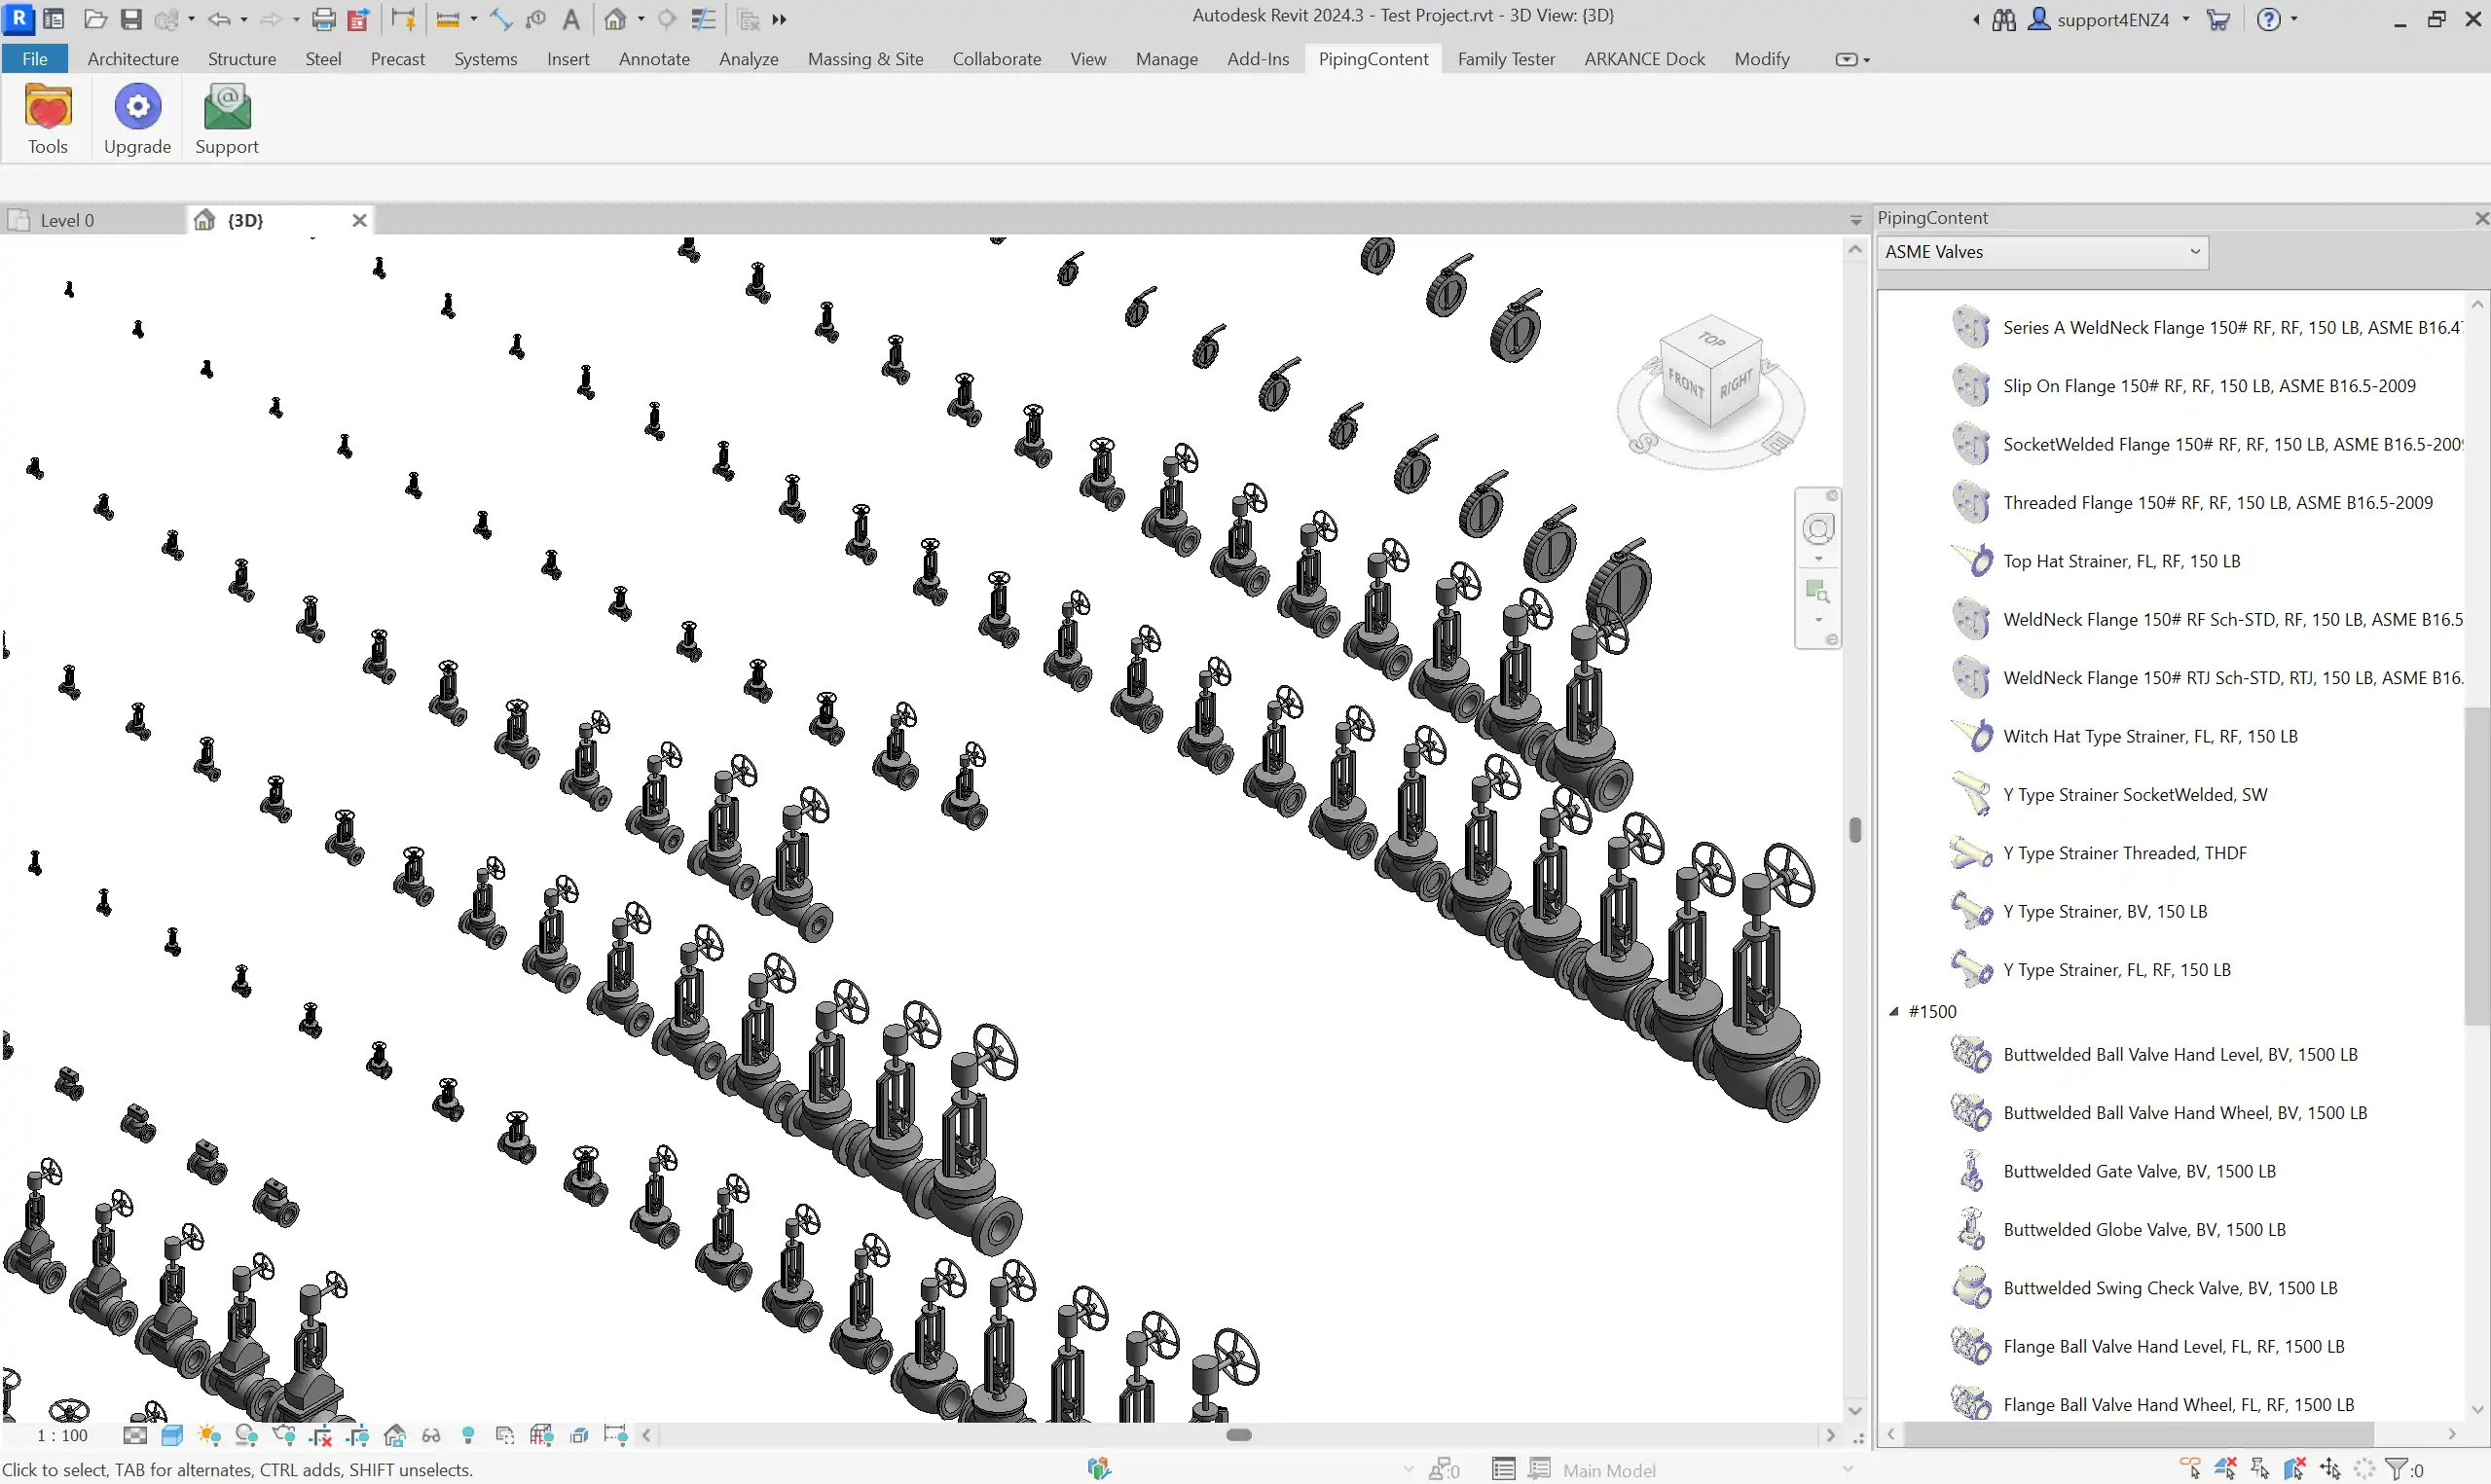Click the Temporary Hide/Isolate glasses icon
2491x1484 pixels.
431,1436
